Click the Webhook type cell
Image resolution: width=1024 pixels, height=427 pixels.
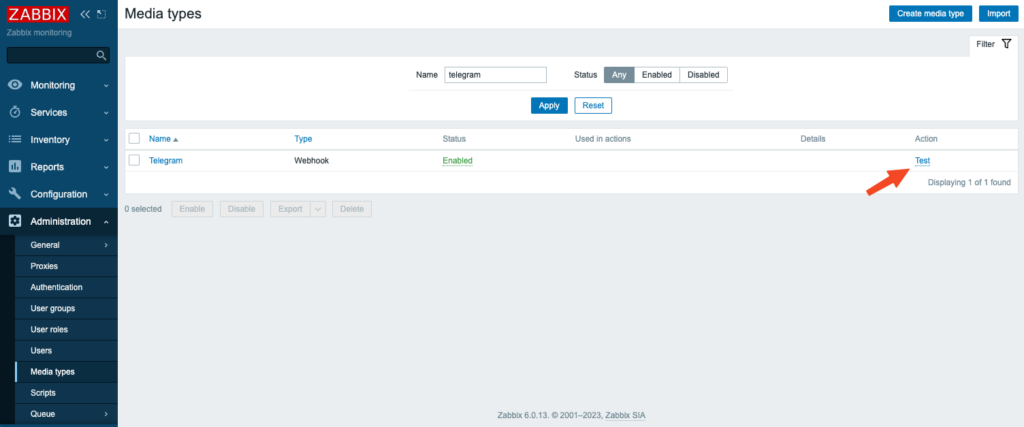312,161
